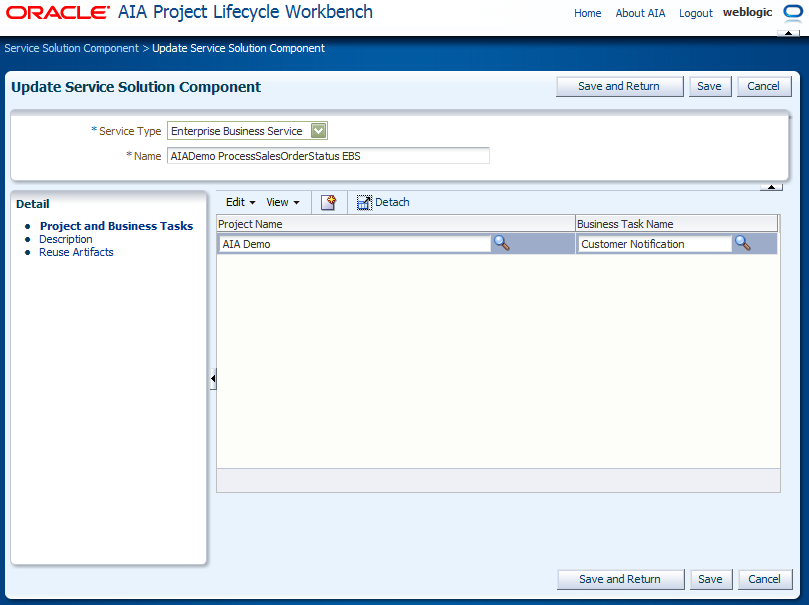Click Service Solution Component breadcrumb
Screen dimensions: 809x605
tap(72, 48)
